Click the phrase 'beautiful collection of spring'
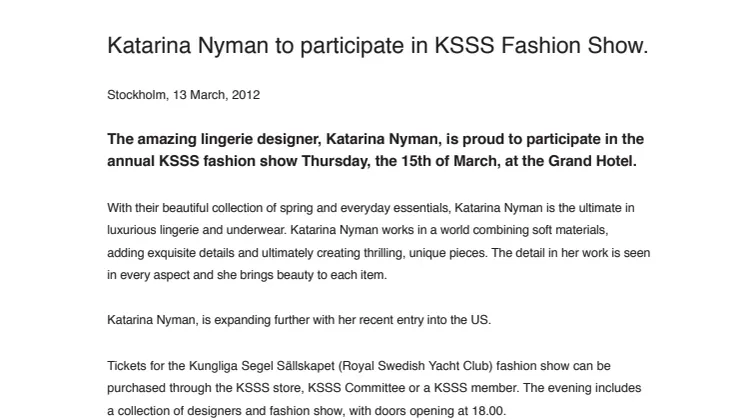This screenshot has height=419, width=746. 236,208
